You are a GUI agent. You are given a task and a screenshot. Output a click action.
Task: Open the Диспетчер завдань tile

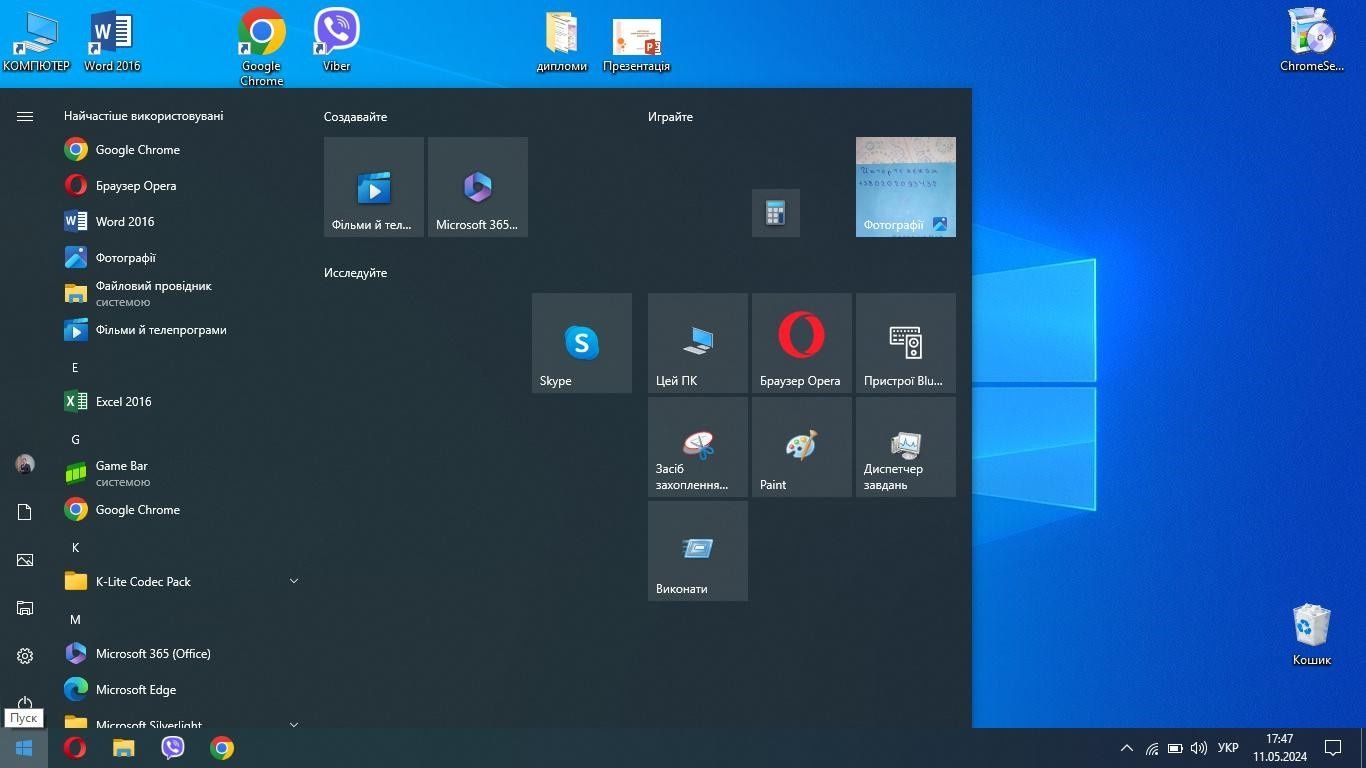click(x=906, y=447)
